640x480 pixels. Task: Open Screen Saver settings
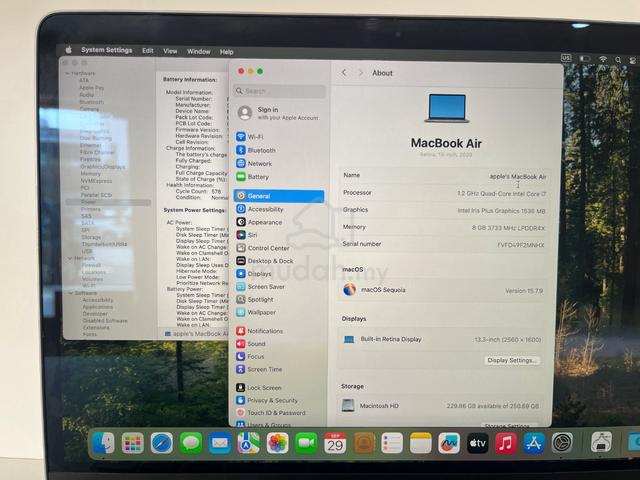click(260, 287)
